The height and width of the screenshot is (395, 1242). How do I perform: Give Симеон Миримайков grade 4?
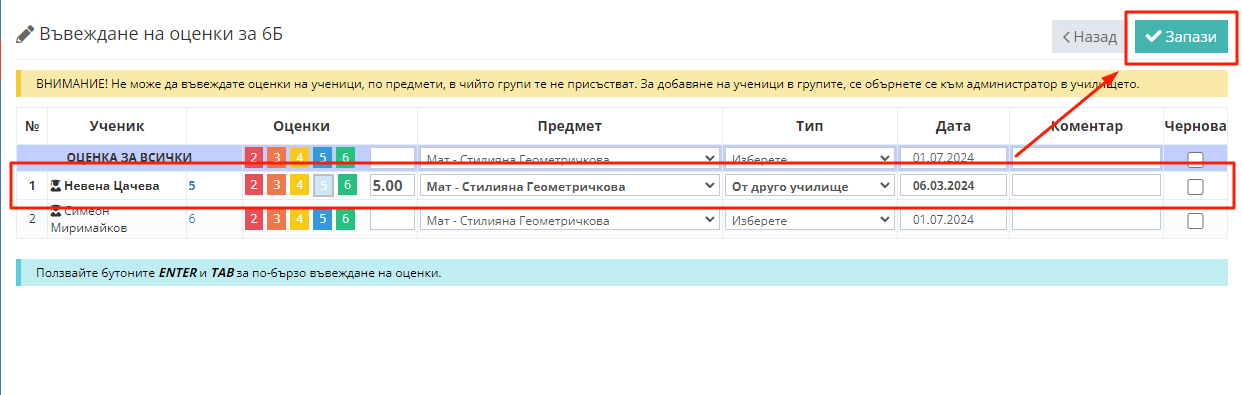(300, 219)
